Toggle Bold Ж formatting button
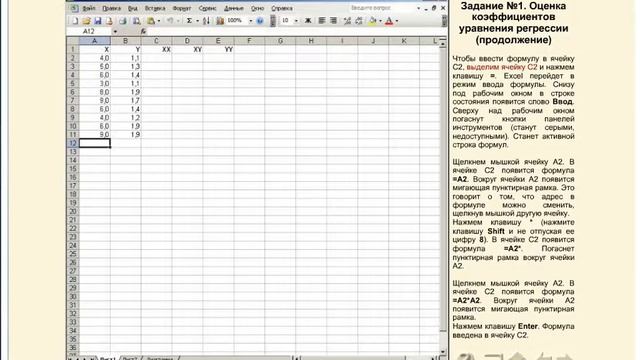The height and width of the screenshot is (360, 640). coord(308,21)
